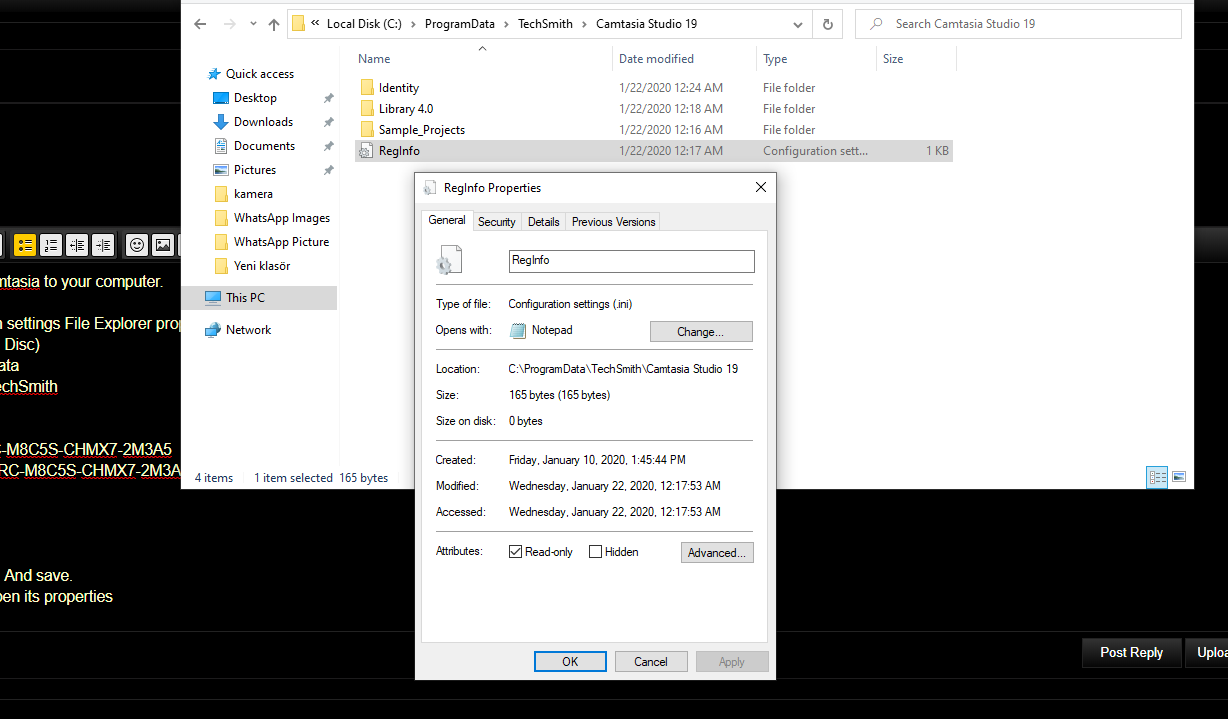Close the RegInfo Properties dialog
Image resolution: width=1228 pixels, height=719 pixels.
tap(760, 187)
